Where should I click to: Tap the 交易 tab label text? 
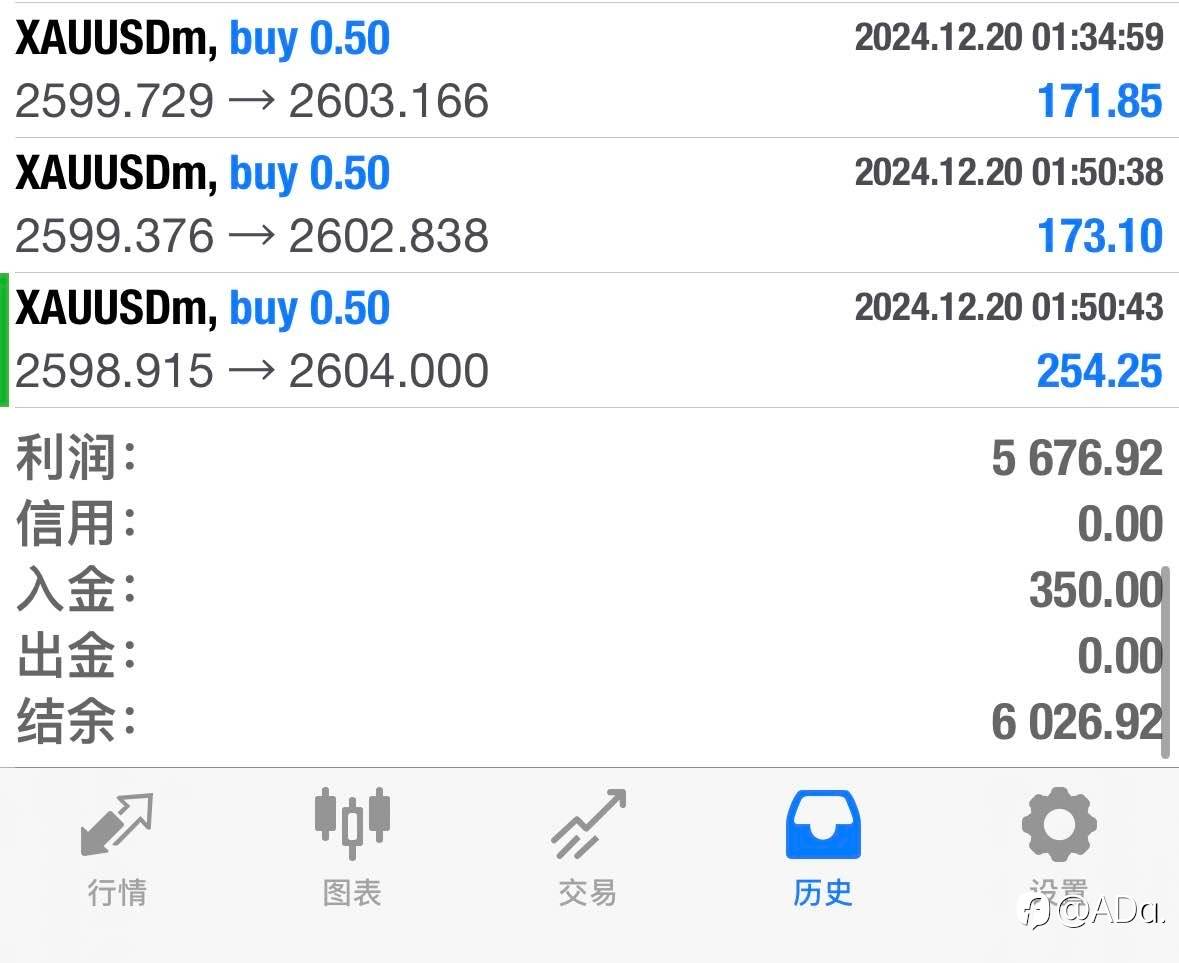click(588, 893)
